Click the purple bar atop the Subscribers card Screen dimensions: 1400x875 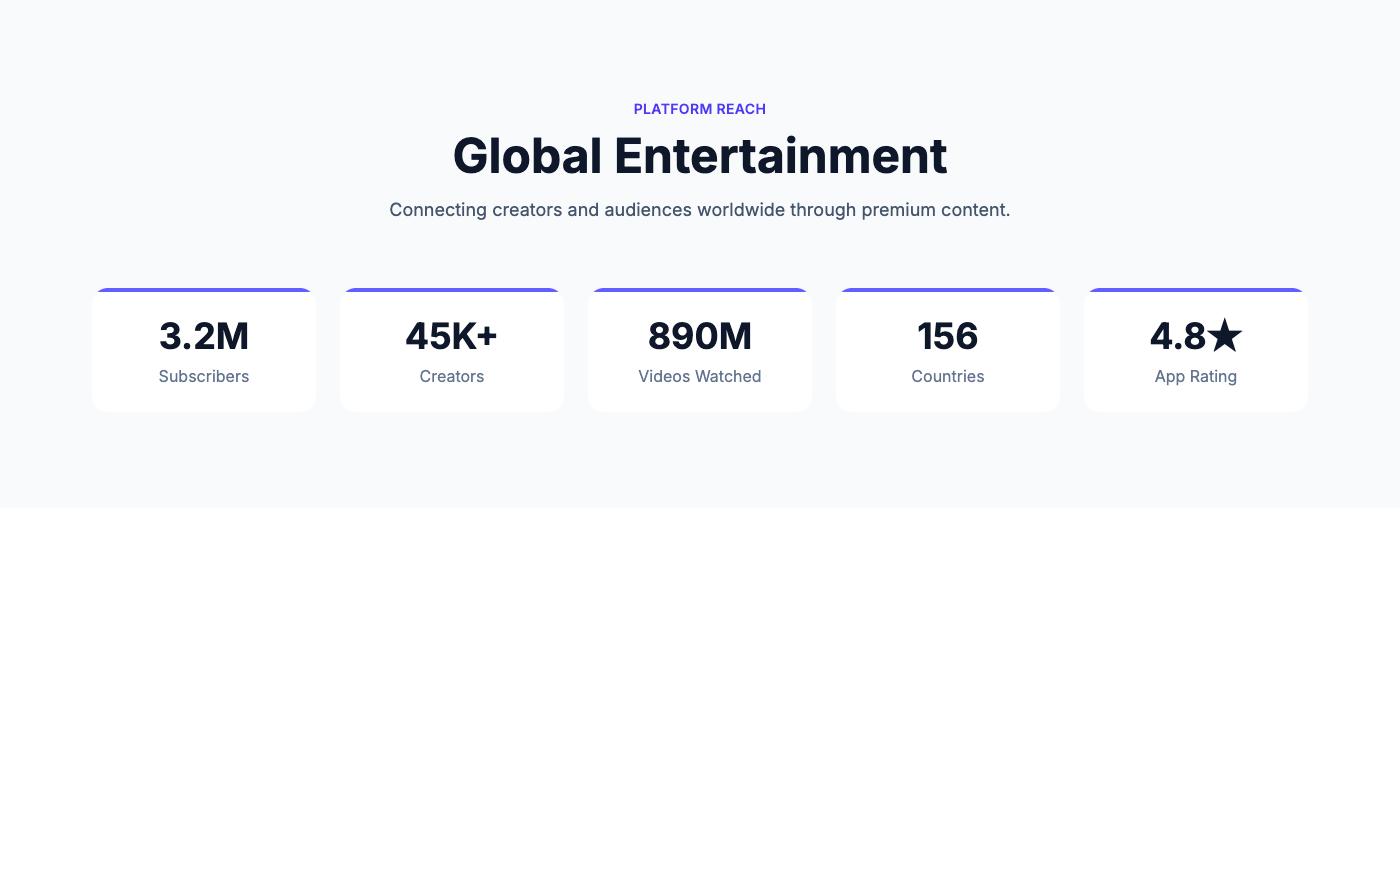pyautogui.click(x=204, y=290)
